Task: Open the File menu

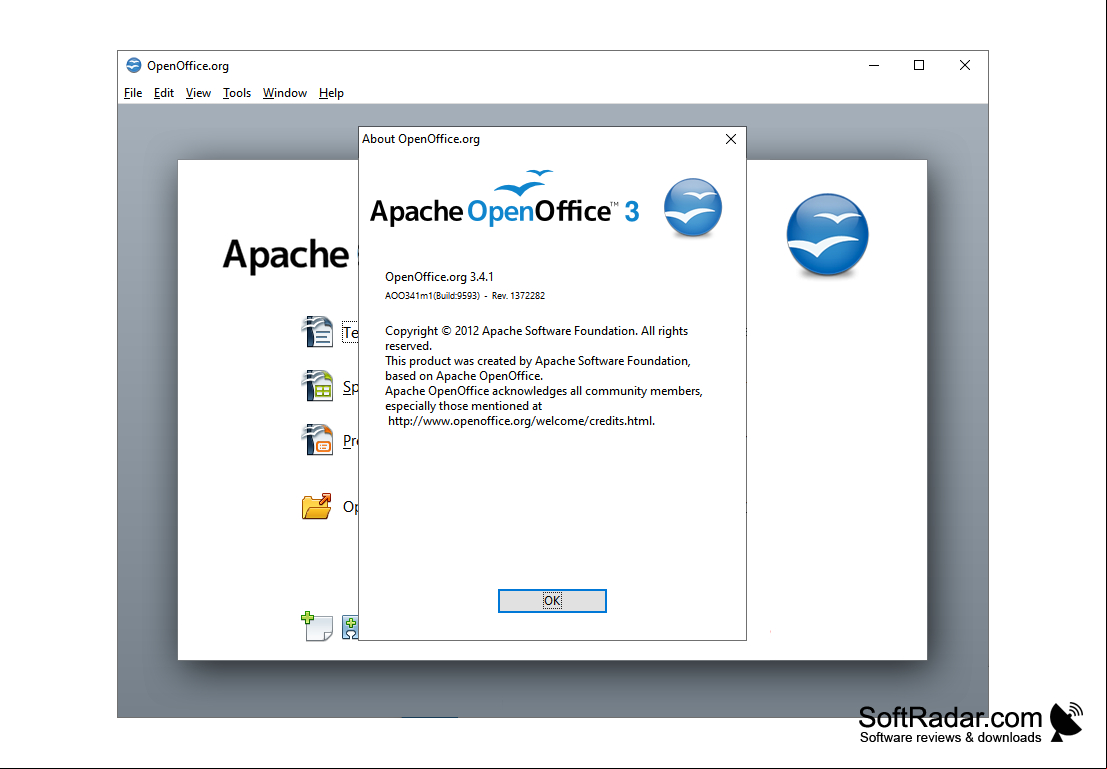Action: (133, 93)
